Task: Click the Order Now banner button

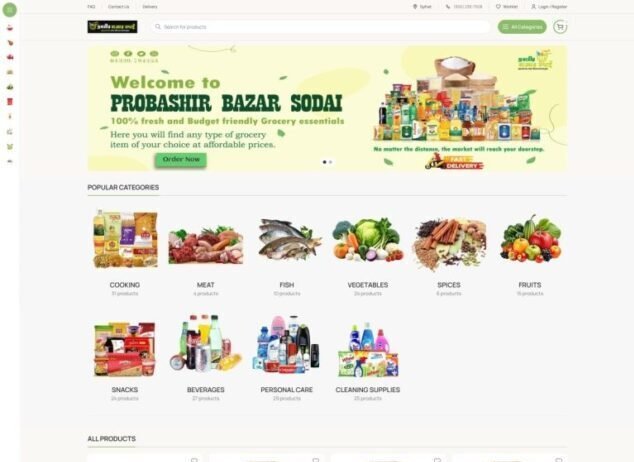Action: 181,160
